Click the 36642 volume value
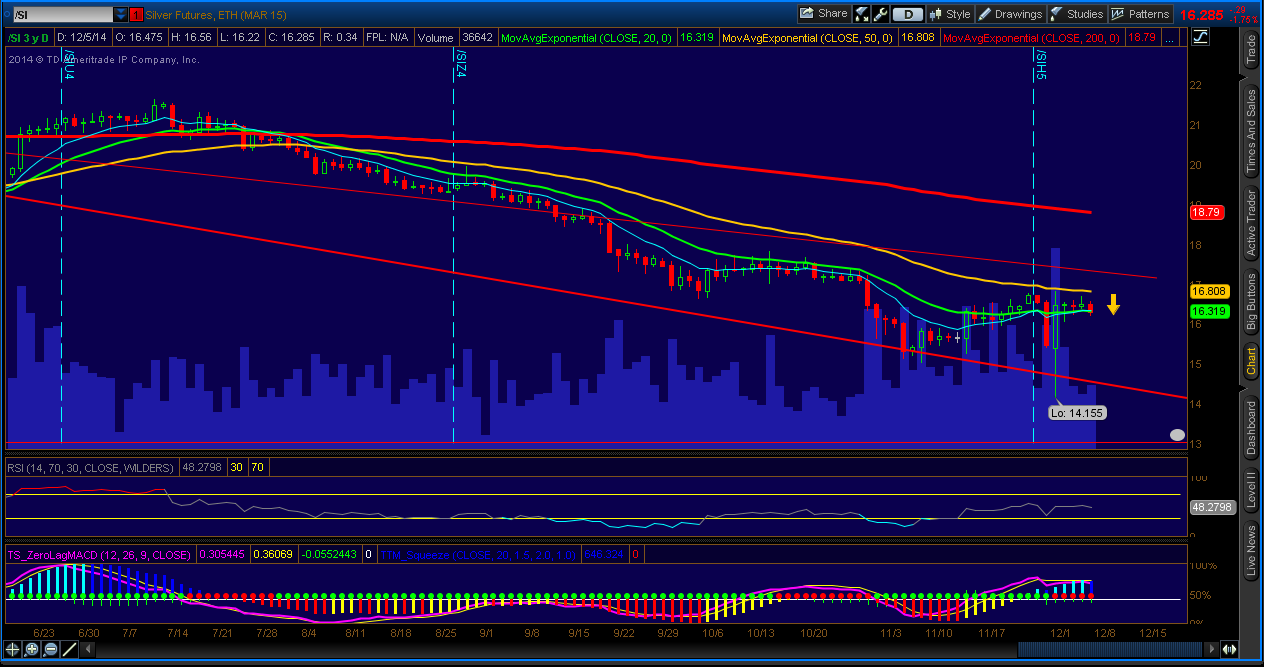 (x=479, y=37)
